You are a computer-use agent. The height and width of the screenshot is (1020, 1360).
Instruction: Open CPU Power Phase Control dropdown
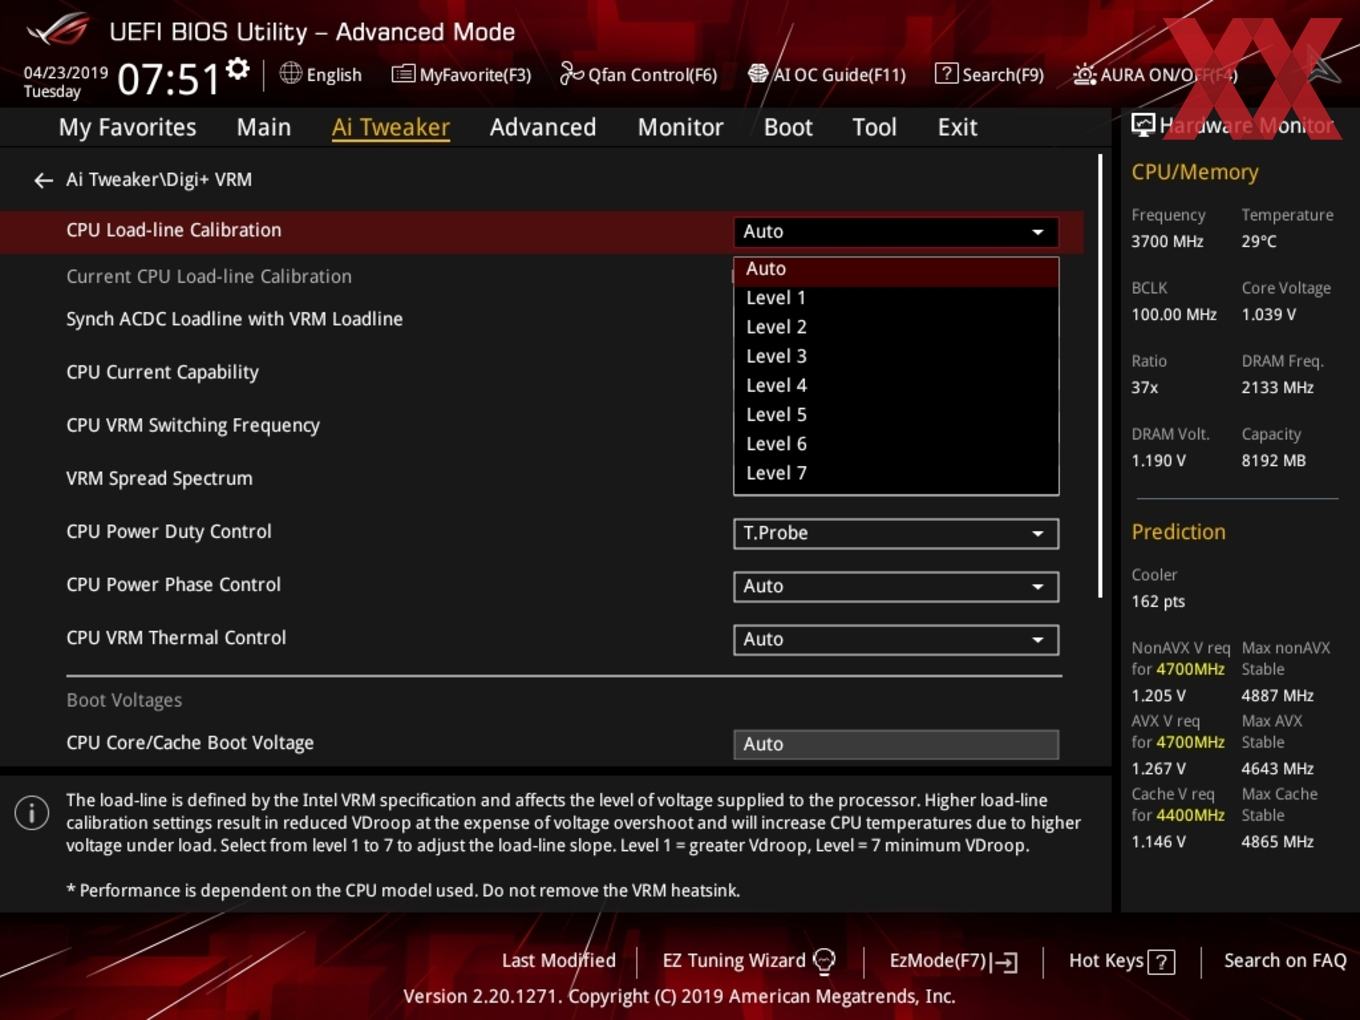point(895,586)
